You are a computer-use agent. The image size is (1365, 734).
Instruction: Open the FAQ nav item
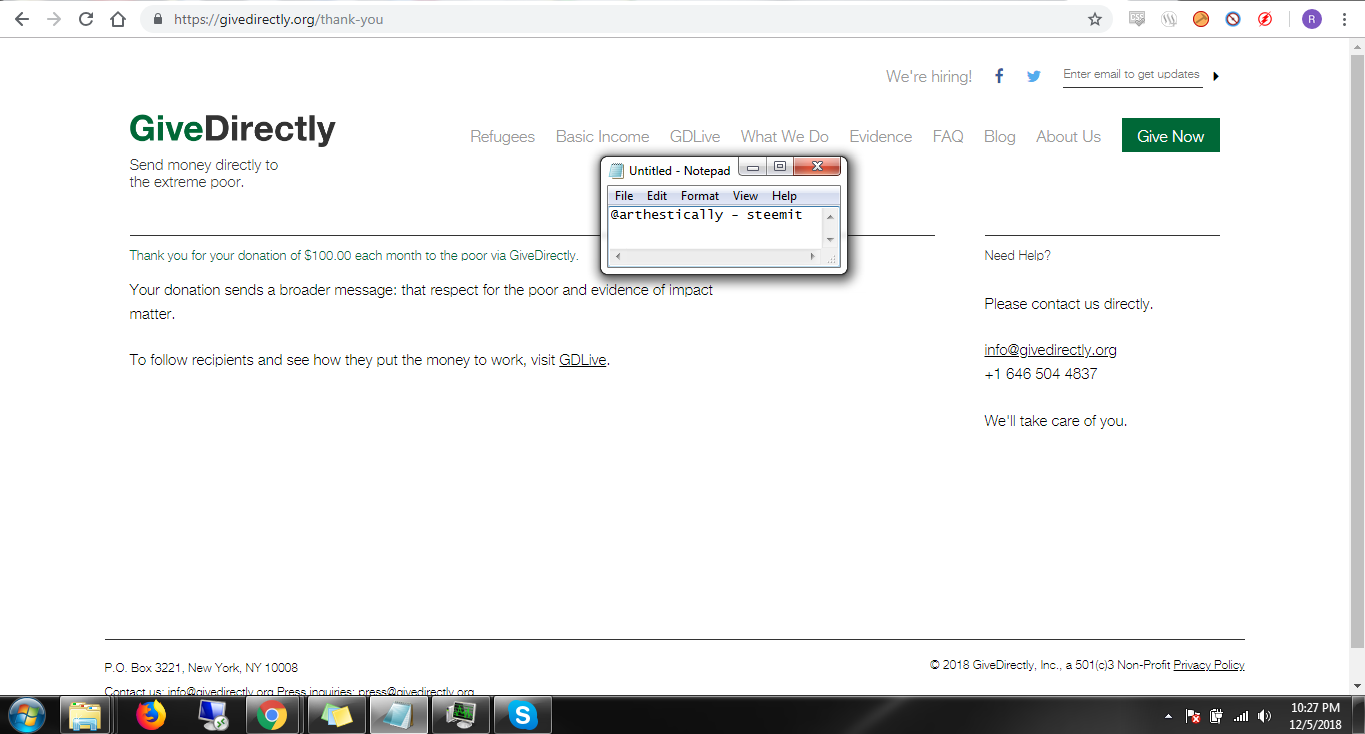[x=948, y=136]
